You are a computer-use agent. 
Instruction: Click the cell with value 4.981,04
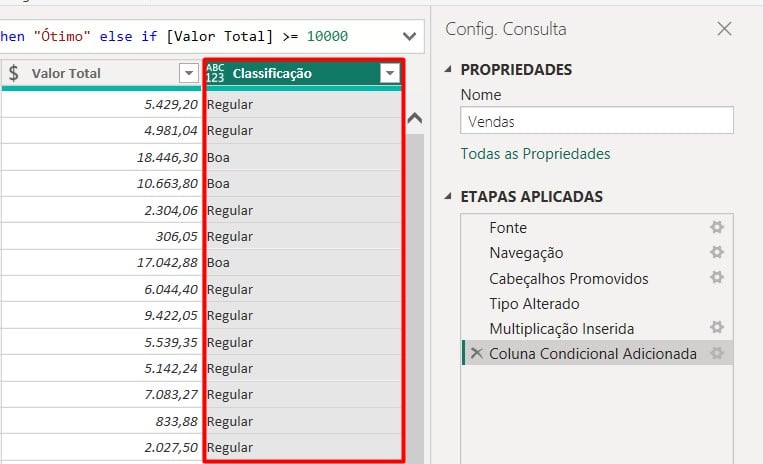click(101, 130)
